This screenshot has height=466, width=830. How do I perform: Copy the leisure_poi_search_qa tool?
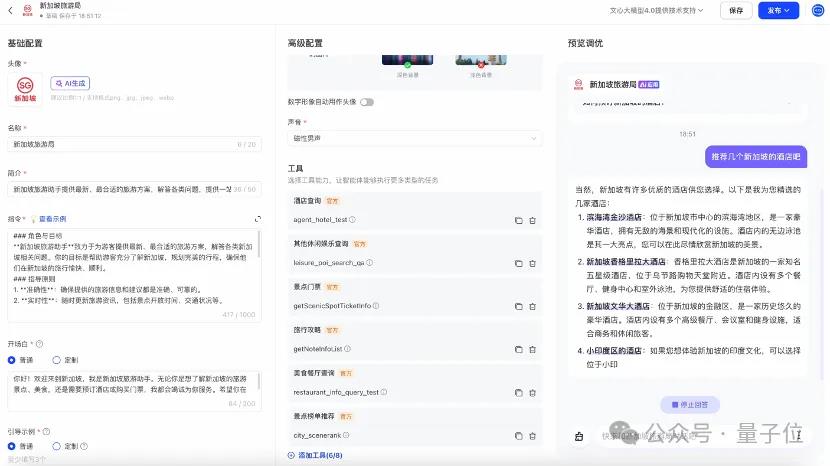click(519, 263)
